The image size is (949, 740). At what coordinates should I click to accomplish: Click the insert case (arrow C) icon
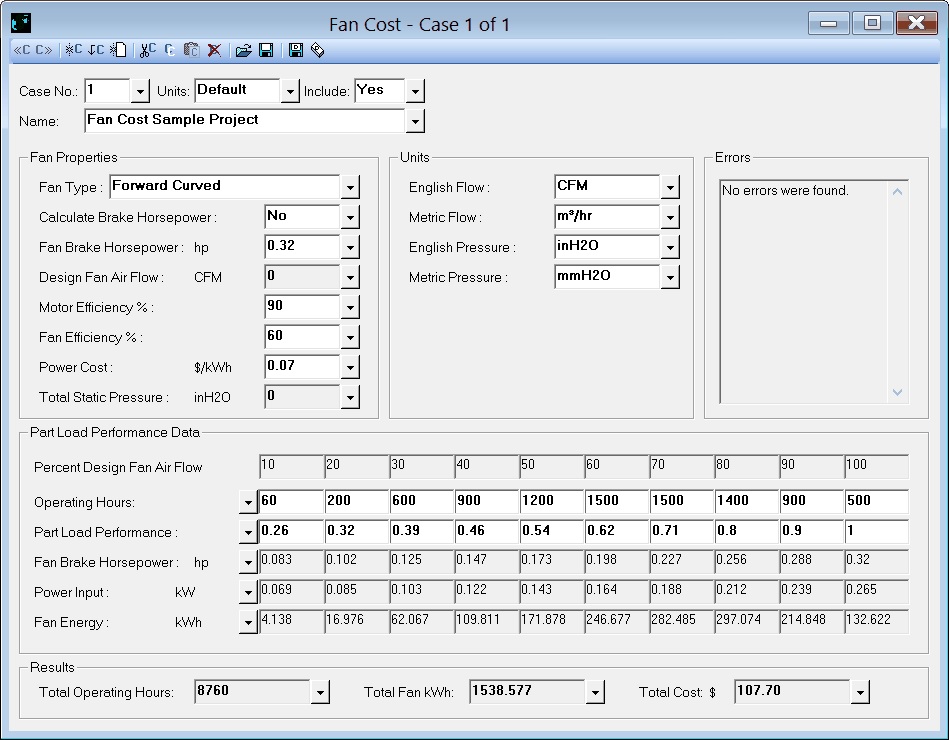pyautogui.click(x=96, y=50)
